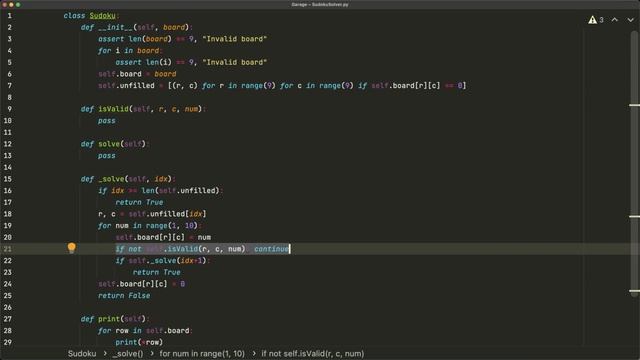Click line number 7 in the gutter
Image resolution: width=640 pixels, height=360 pixels.
[x=9, y=86]
